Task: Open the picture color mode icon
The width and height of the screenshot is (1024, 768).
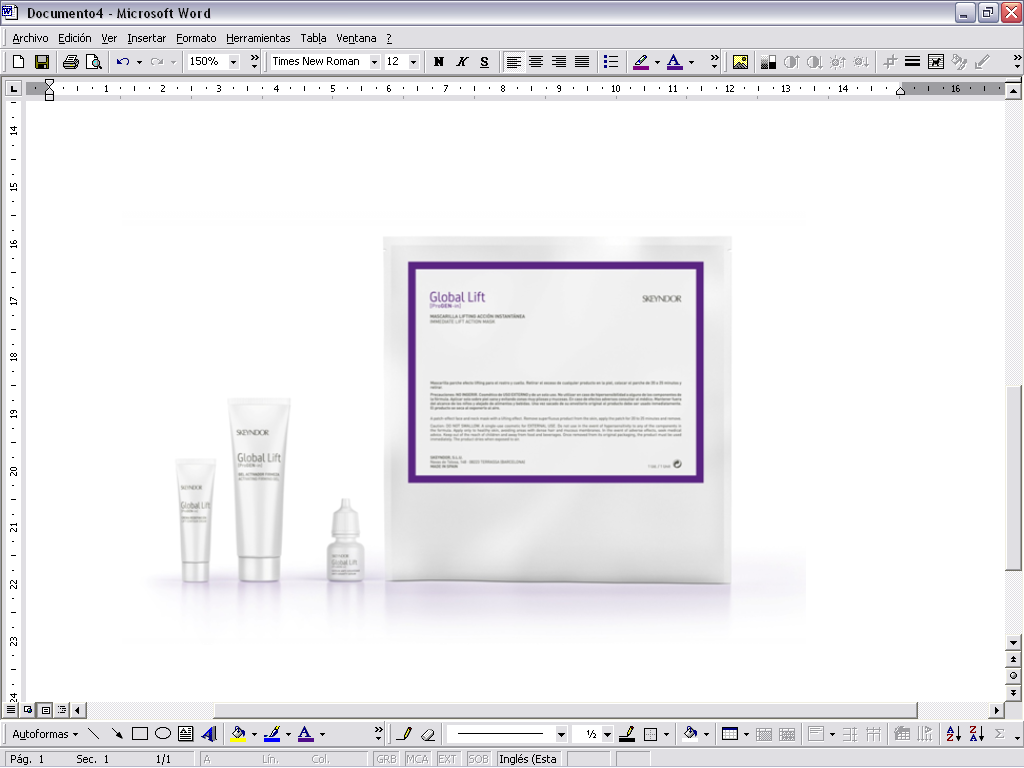Action: 768,62
